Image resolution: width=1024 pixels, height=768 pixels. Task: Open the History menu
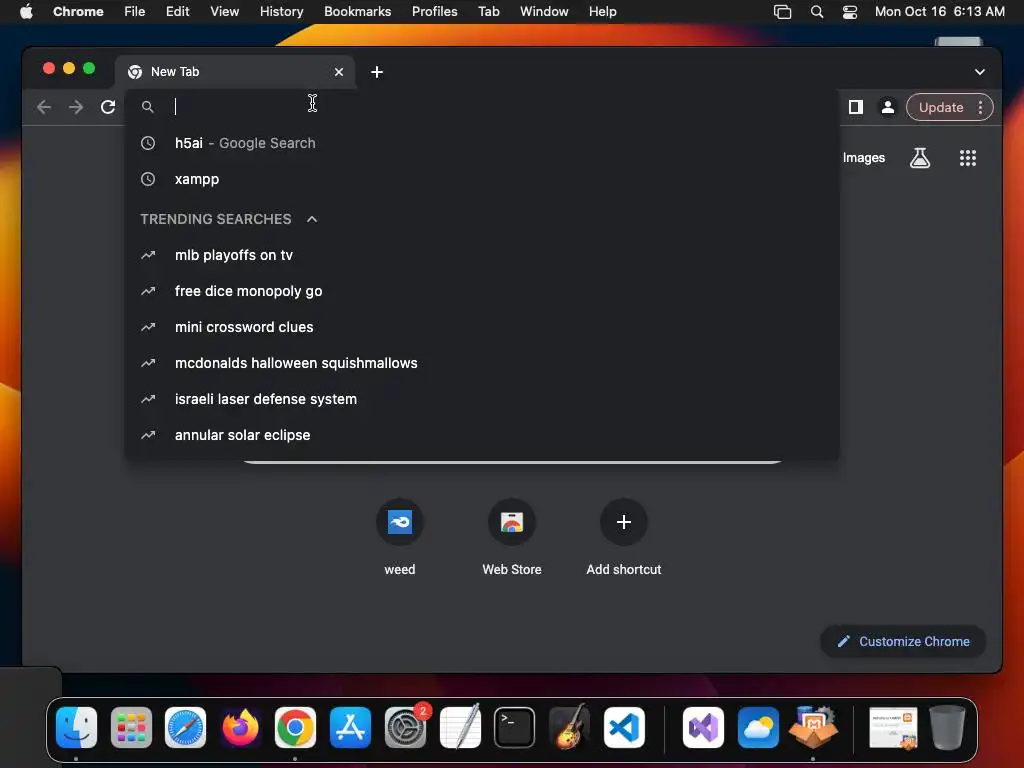[x=281, y=12]
